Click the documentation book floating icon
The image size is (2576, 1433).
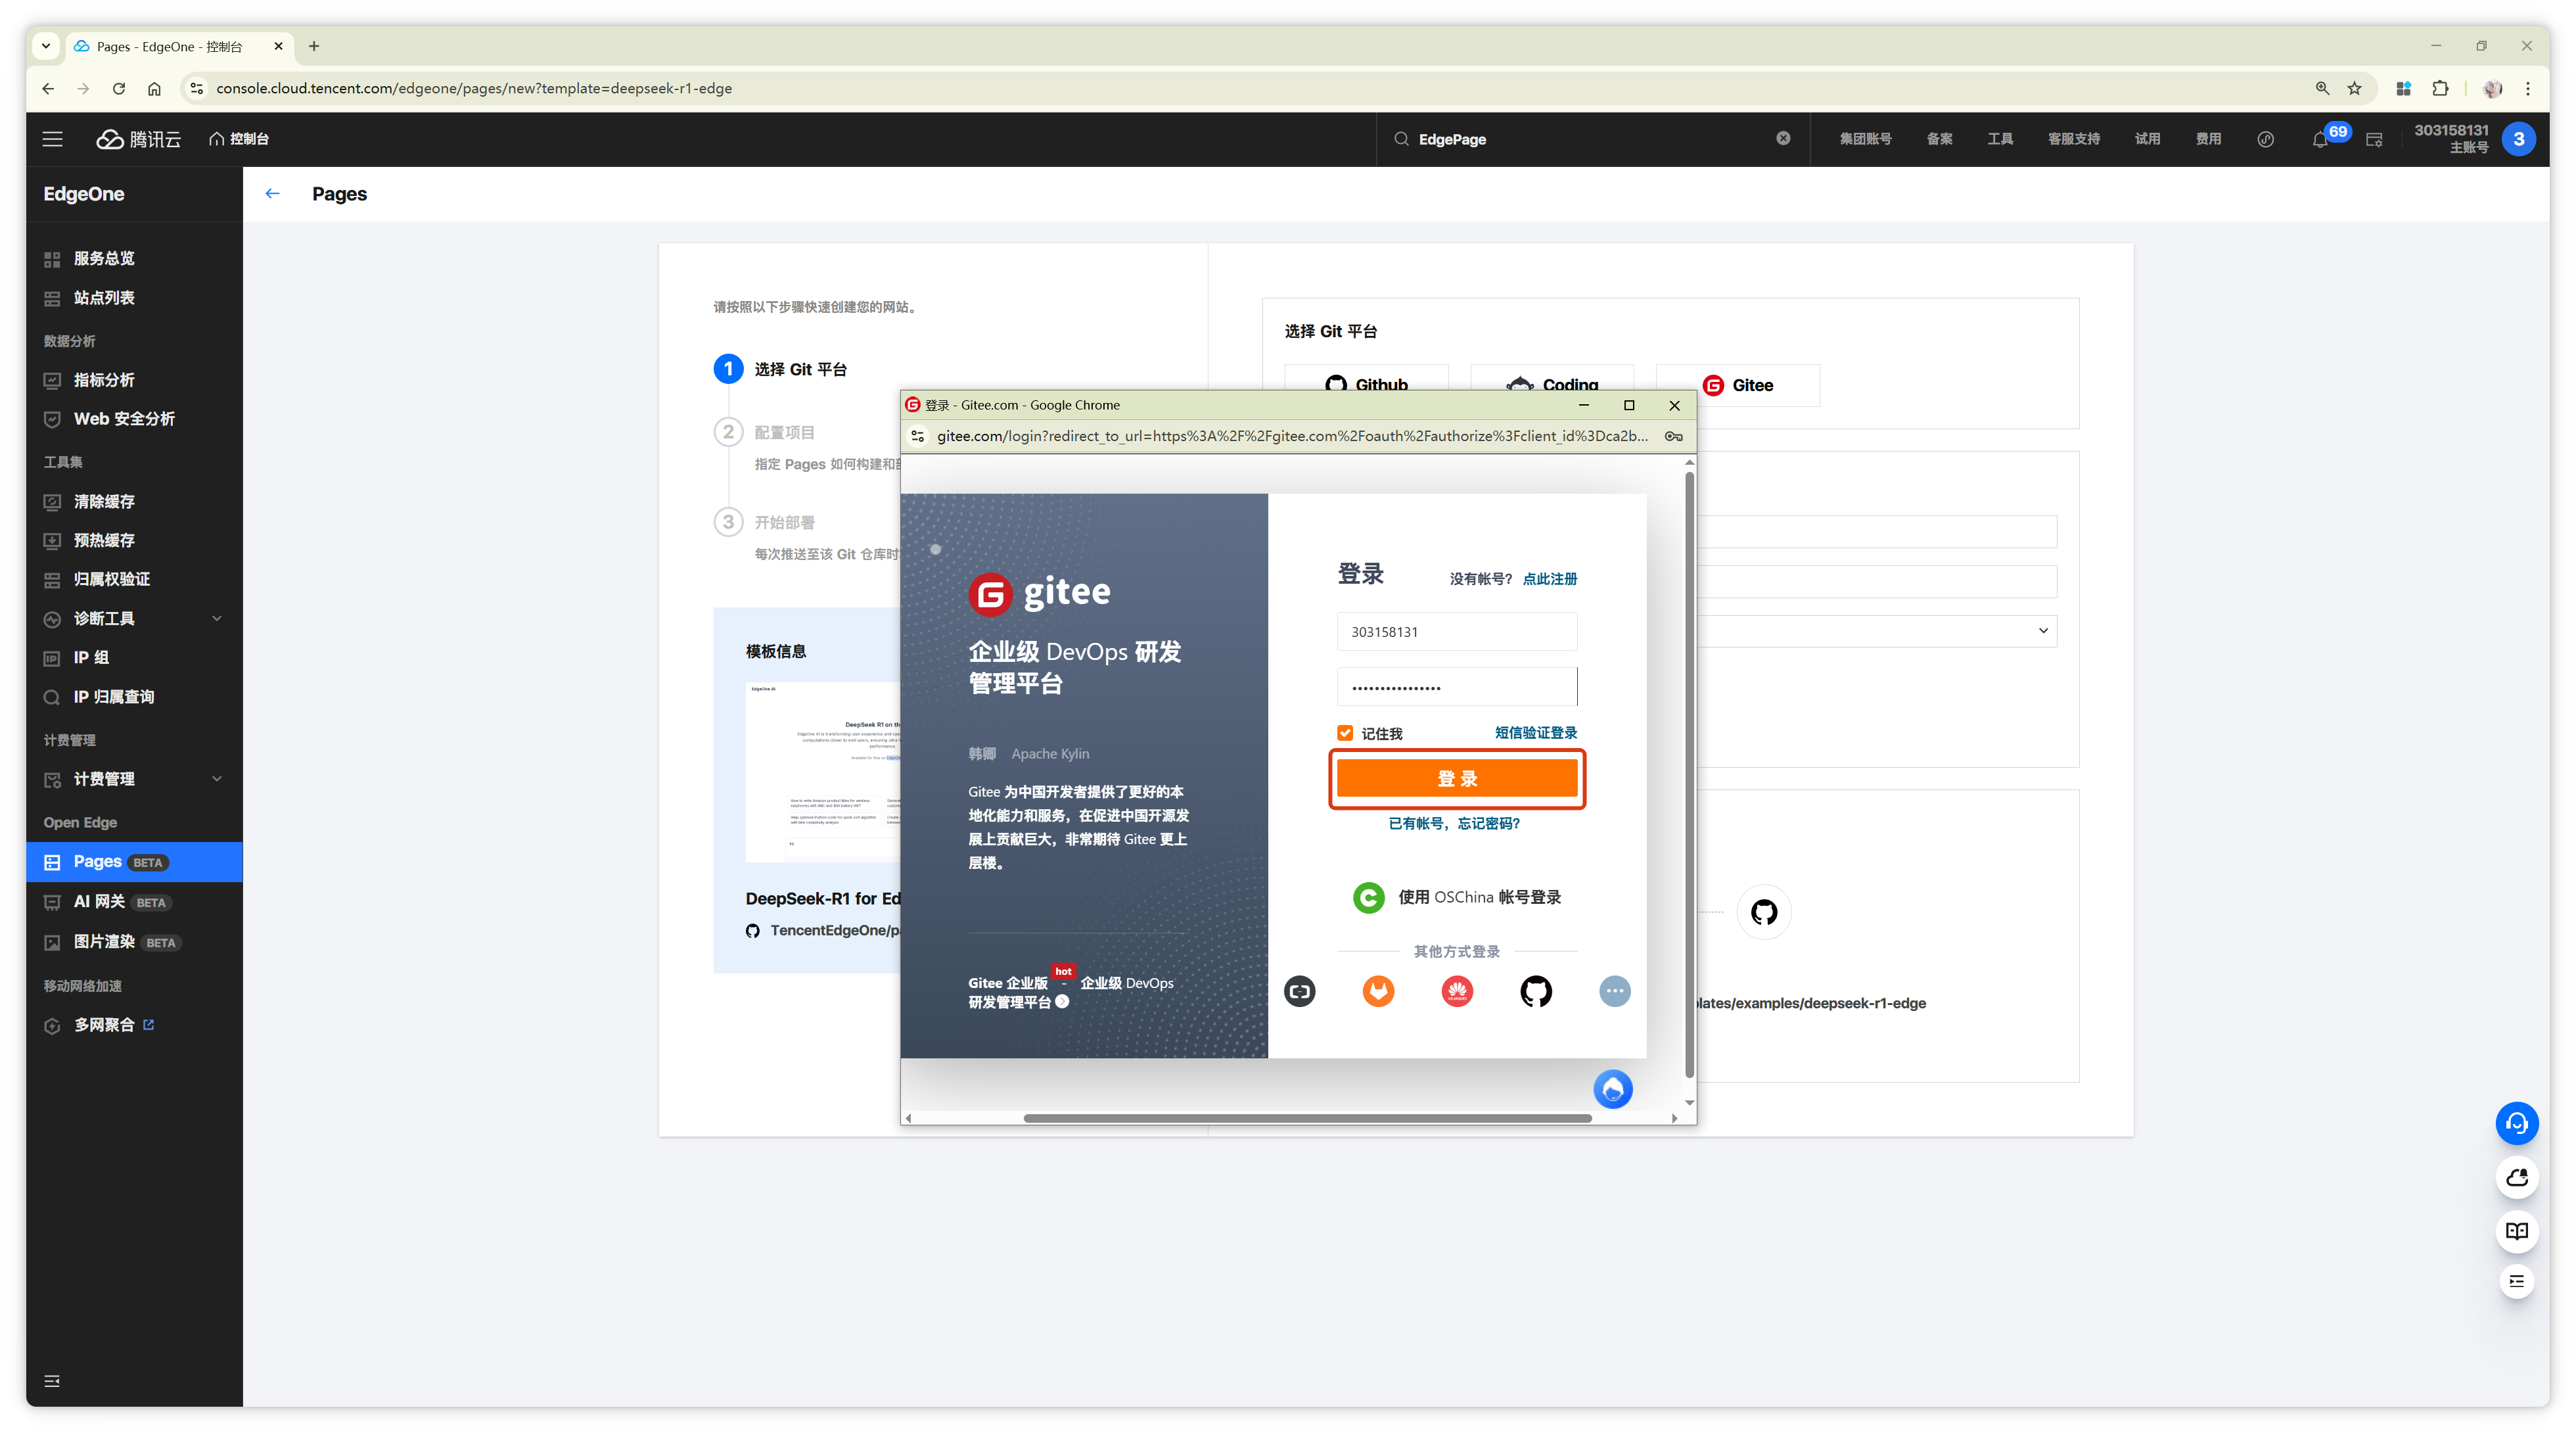coord(2516,1231)
